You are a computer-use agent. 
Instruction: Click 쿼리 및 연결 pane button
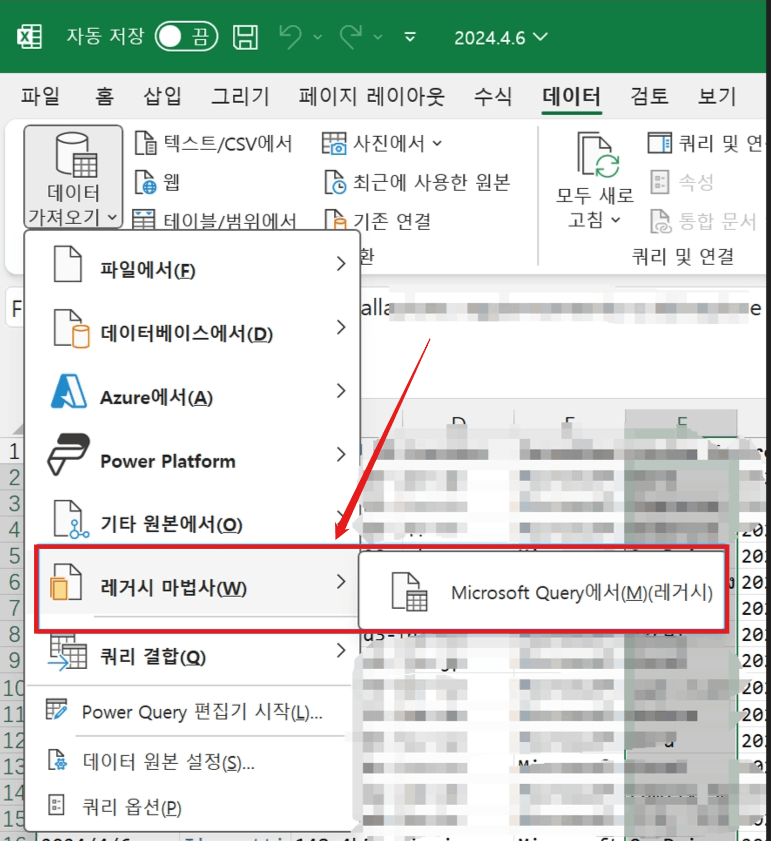point(705,143)
